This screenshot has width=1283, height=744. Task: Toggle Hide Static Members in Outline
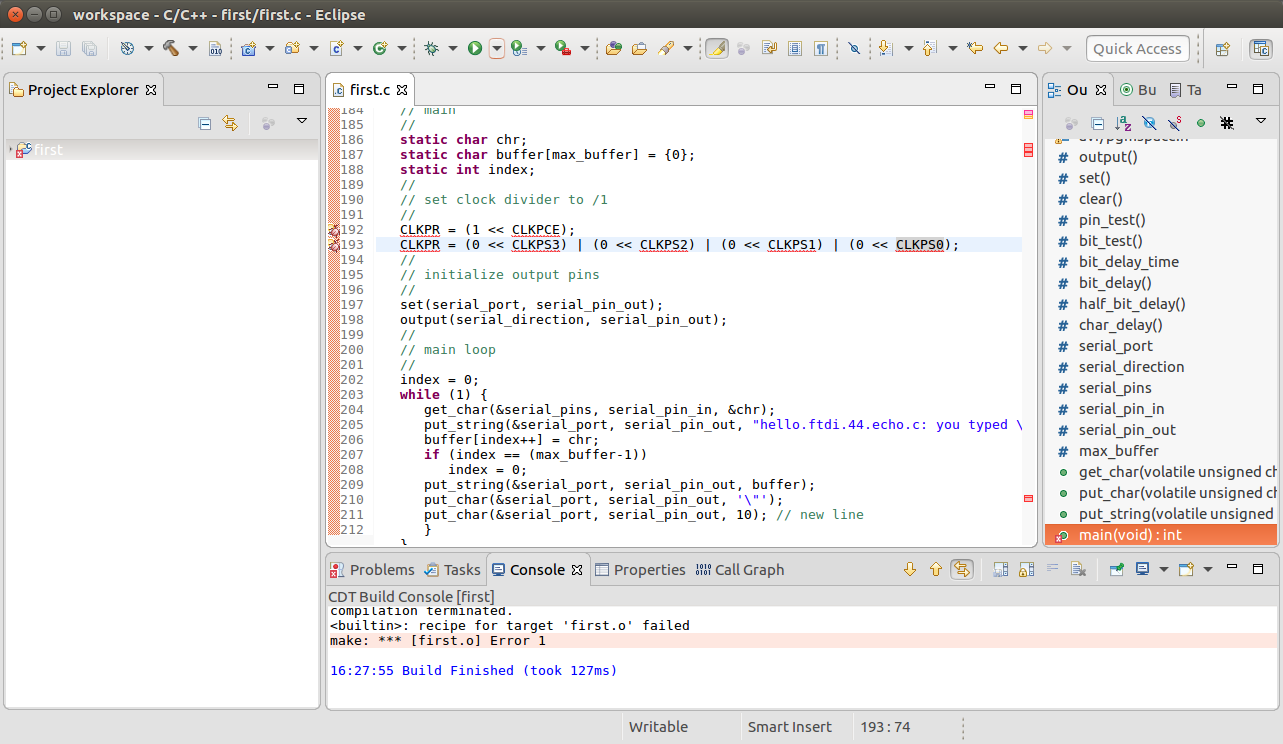(1175, 123)
